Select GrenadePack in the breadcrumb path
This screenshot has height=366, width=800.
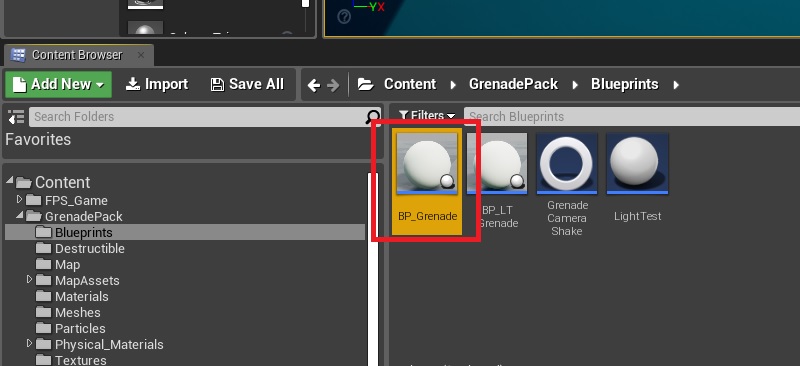tap(513, 84)
